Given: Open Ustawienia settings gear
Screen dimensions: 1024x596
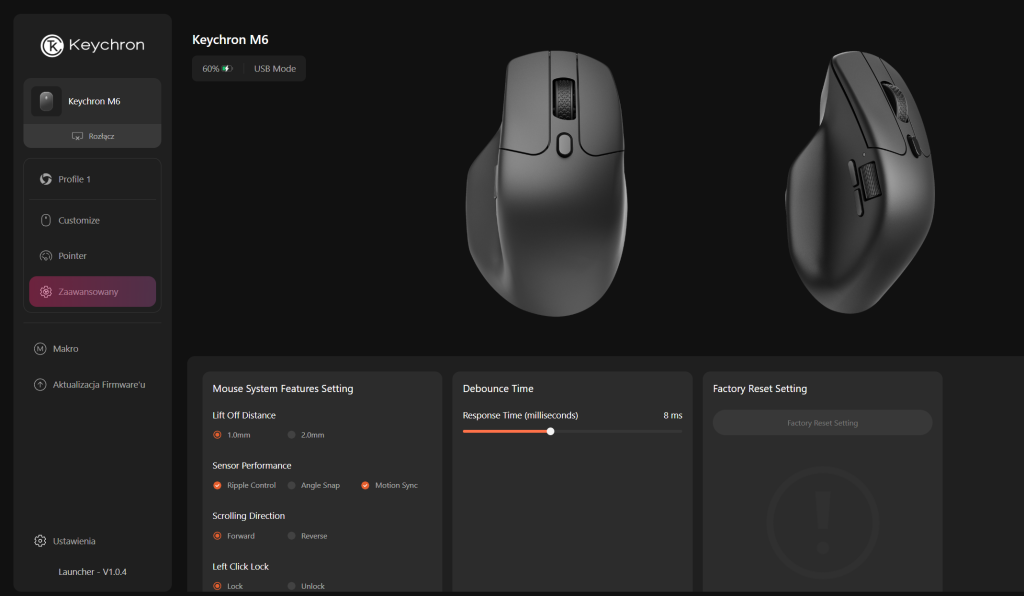Looking at the screenshot, I should coord(40,541).
